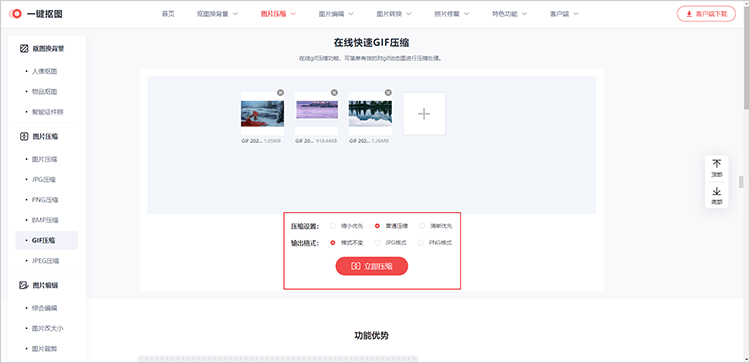Click the 1.05MB file size text
The height and width of the screenshot is (363, 750).
click(x=273, y=141)
